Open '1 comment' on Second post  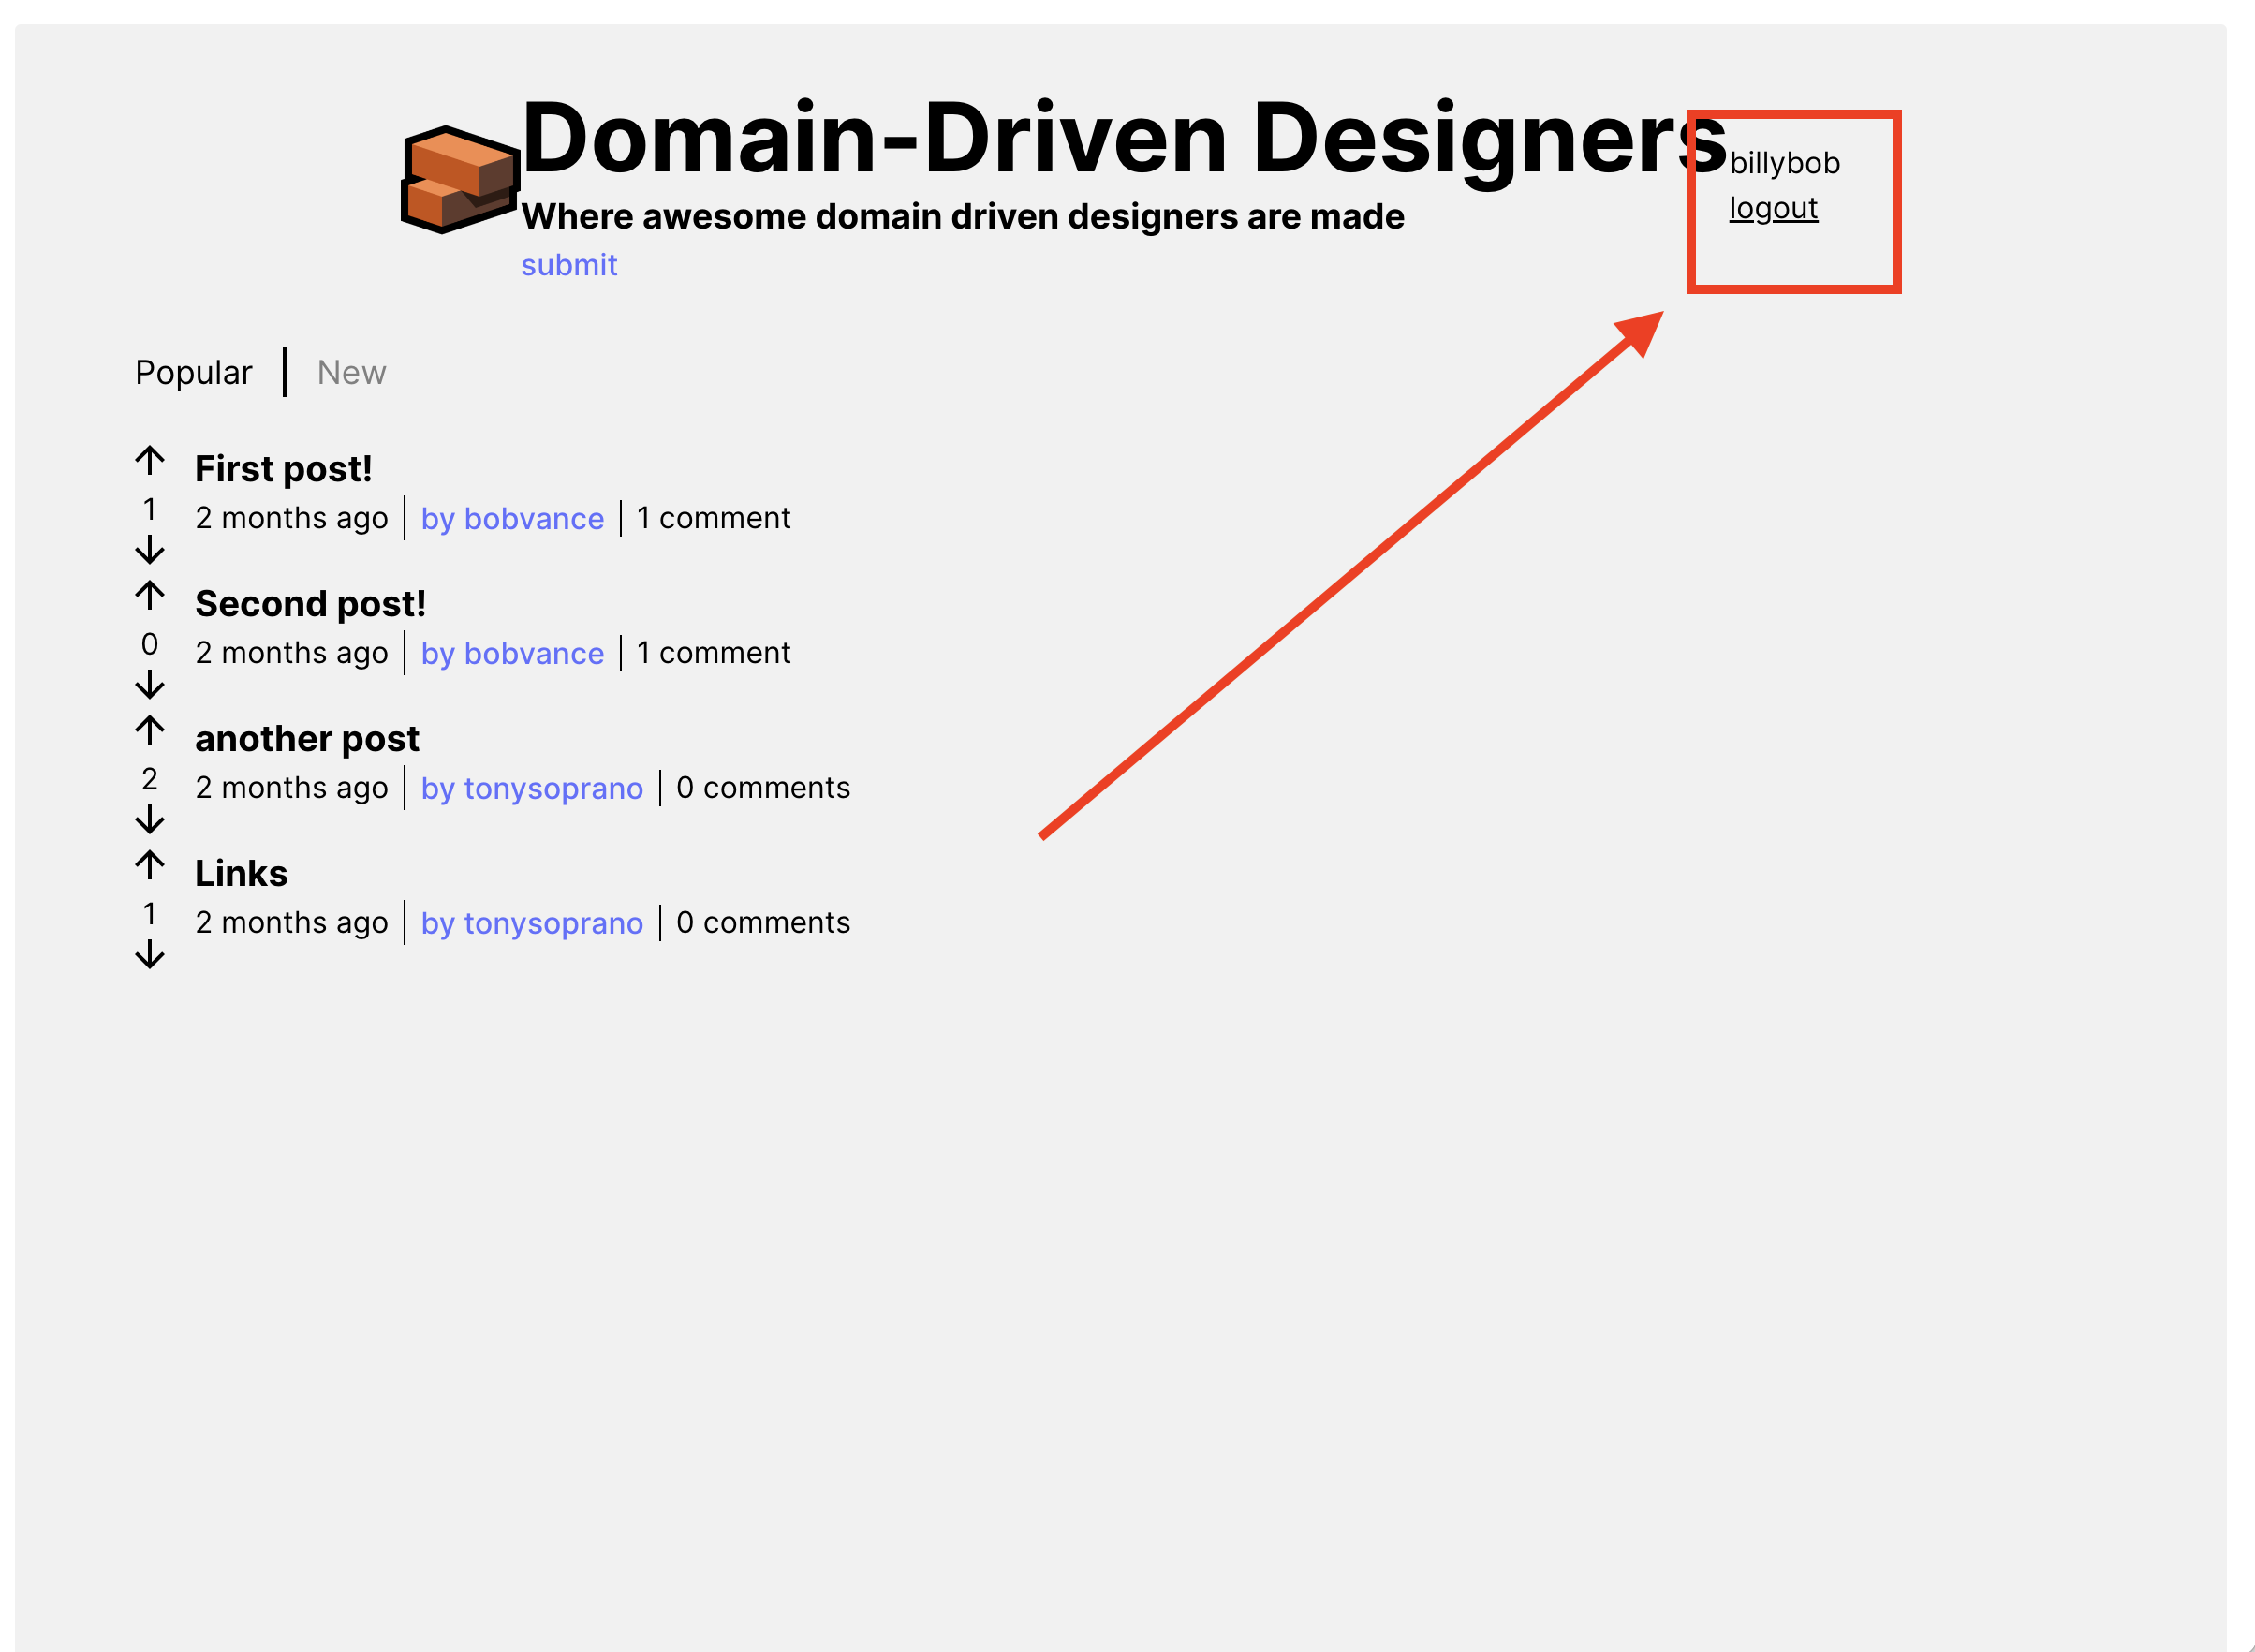(x=713, y=653)
